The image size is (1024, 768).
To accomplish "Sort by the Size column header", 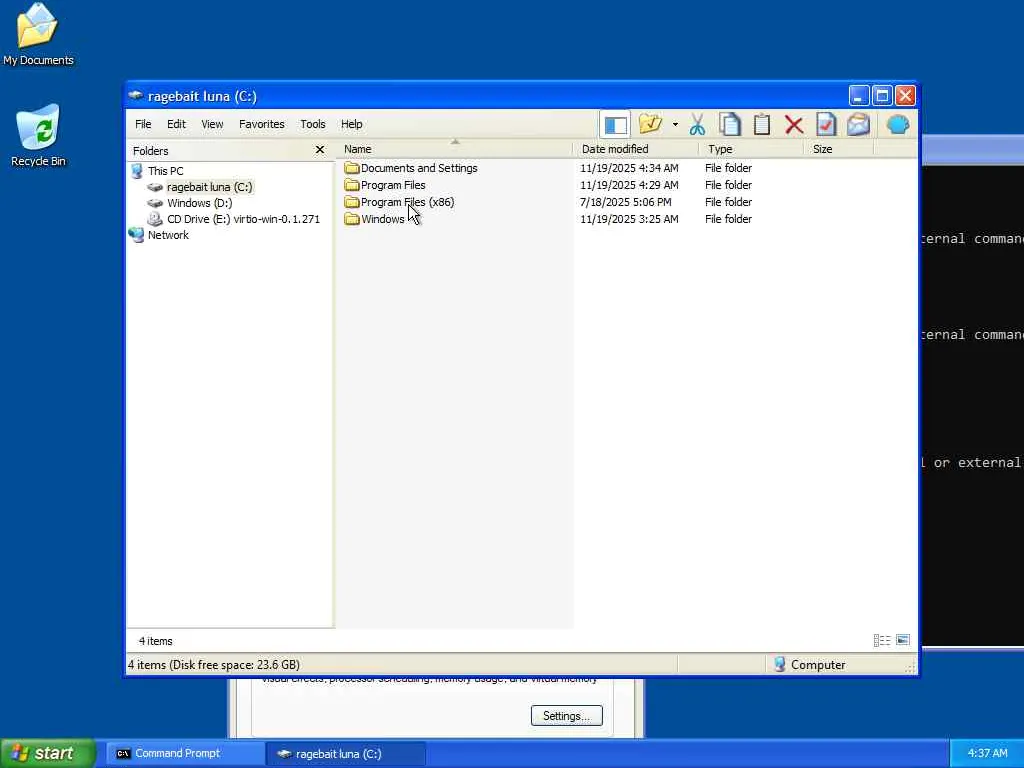I will click(839, 149).
